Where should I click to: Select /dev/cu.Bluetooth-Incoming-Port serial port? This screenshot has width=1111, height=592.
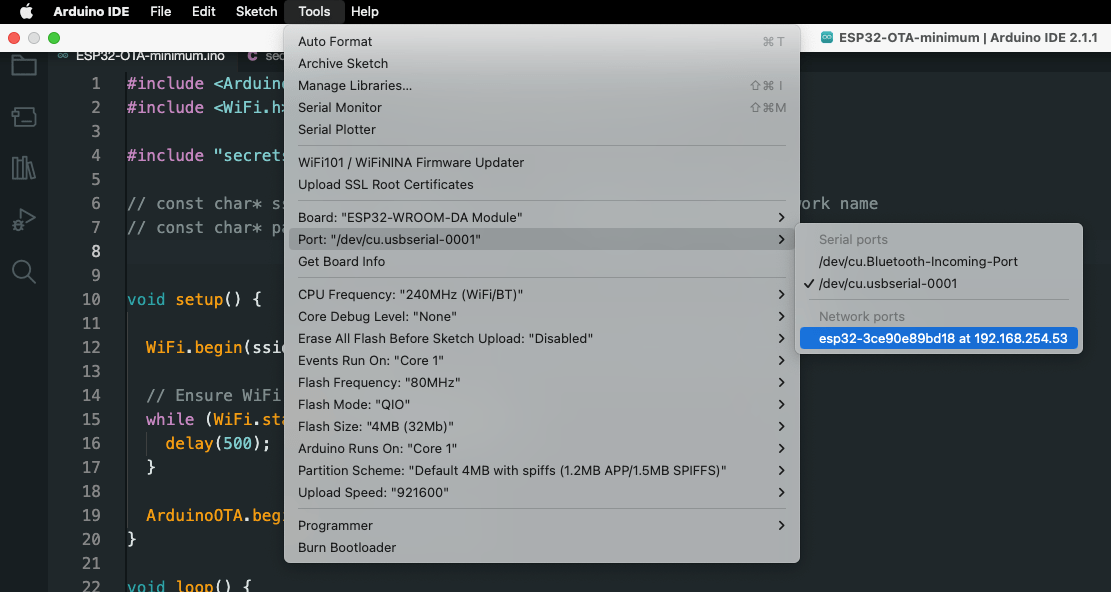tap(939, 261)
